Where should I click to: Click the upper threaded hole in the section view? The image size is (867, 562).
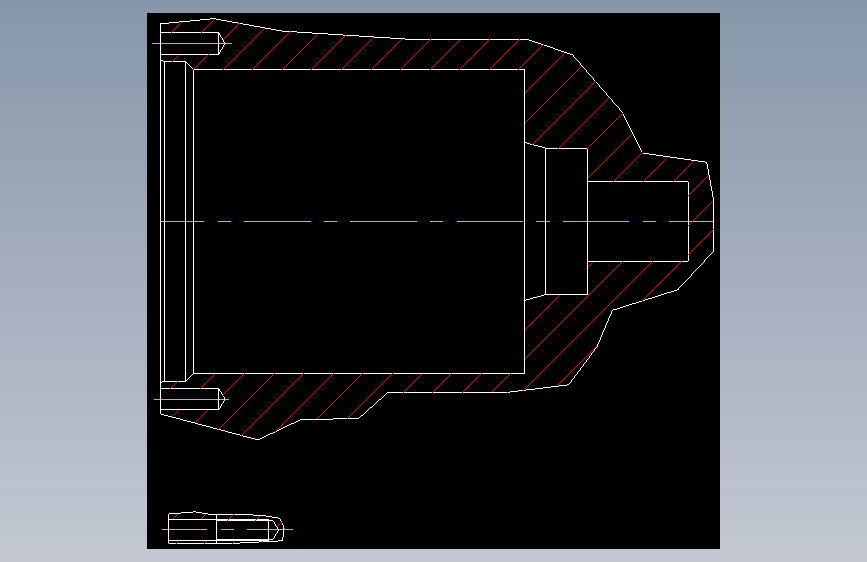tap(192, 43)
